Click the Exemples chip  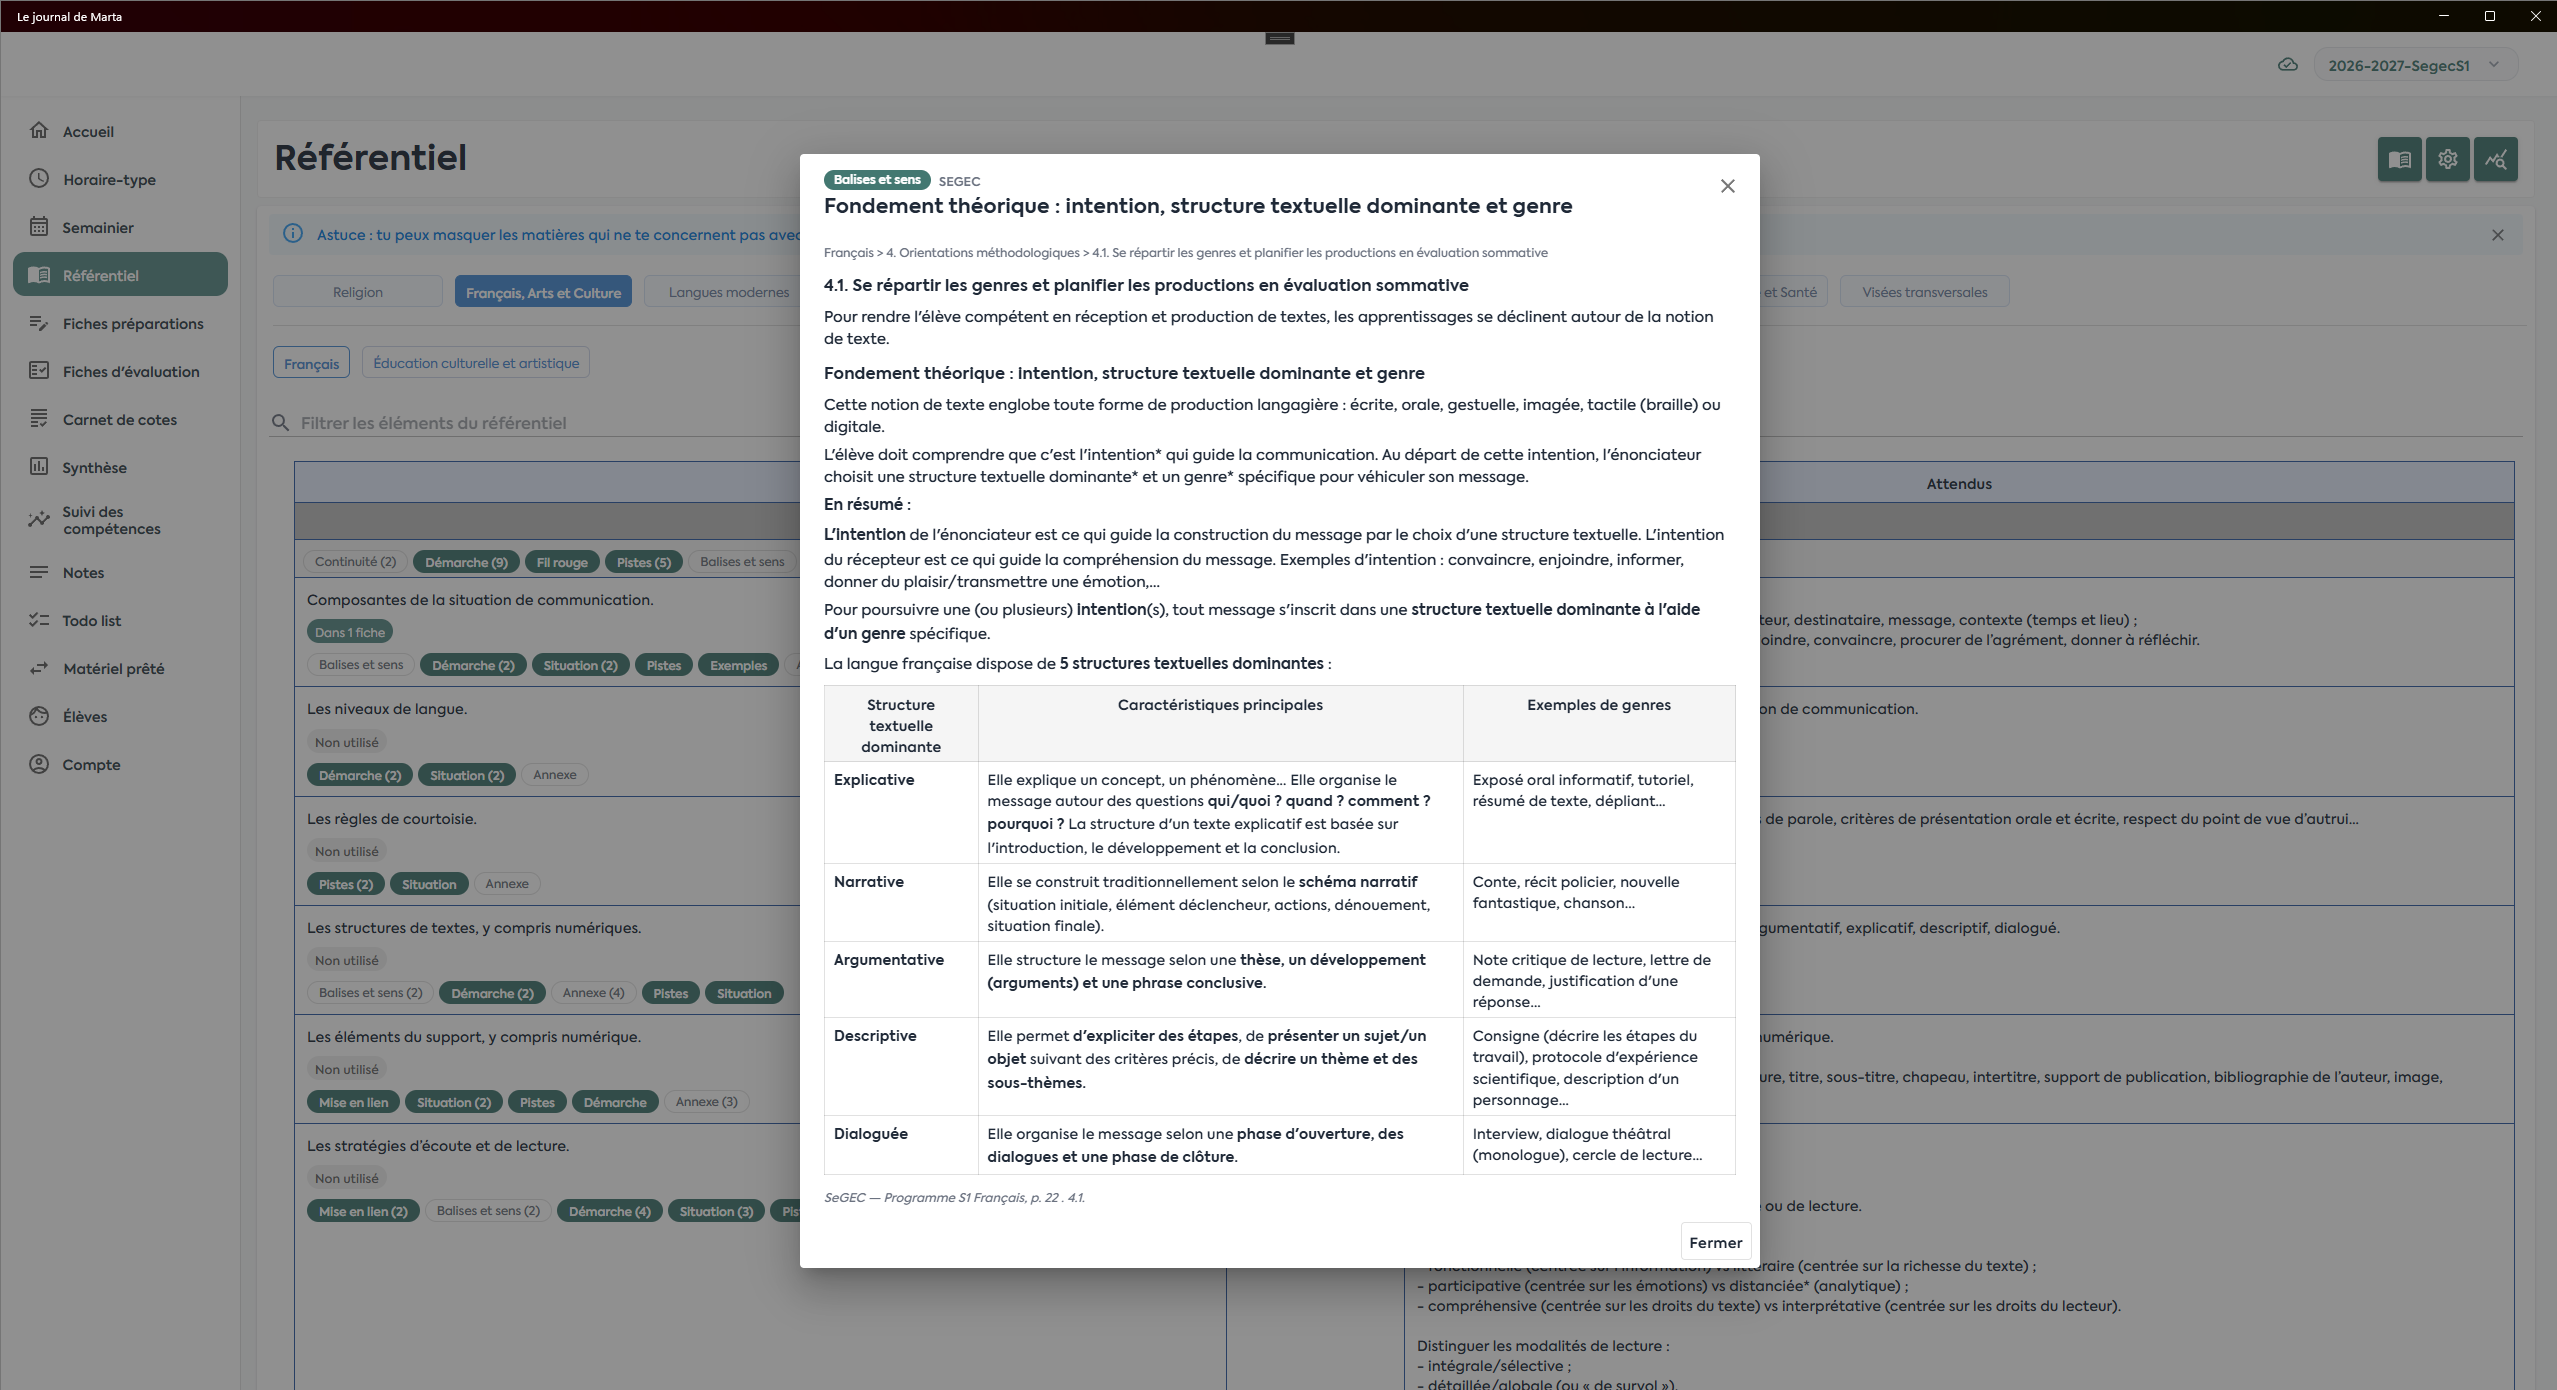738,665
